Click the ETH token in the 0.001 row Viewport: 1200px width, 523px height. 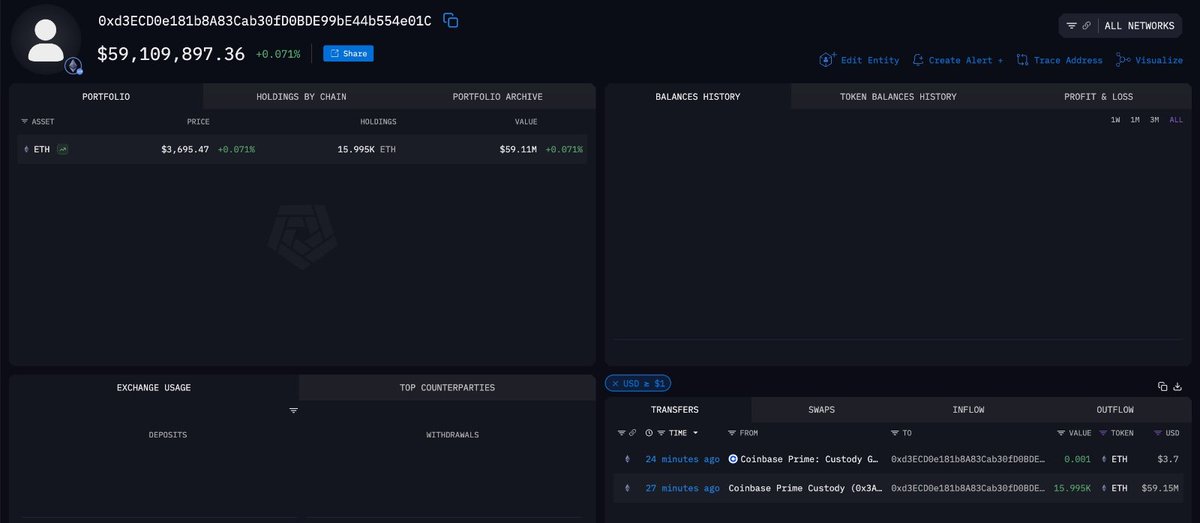(x=1117, y=460)
